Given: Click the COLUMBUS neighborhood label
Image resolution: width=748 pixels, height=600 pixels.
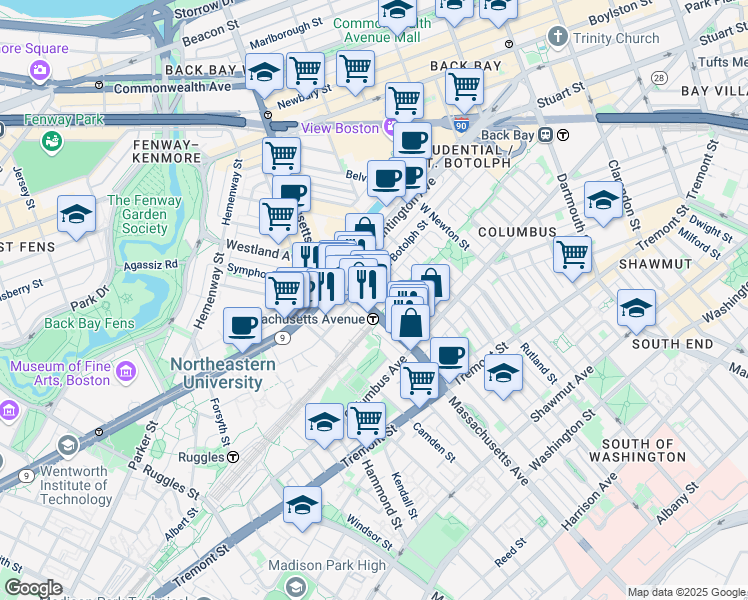Looking at the screenshot, I should tap(517, 232).
